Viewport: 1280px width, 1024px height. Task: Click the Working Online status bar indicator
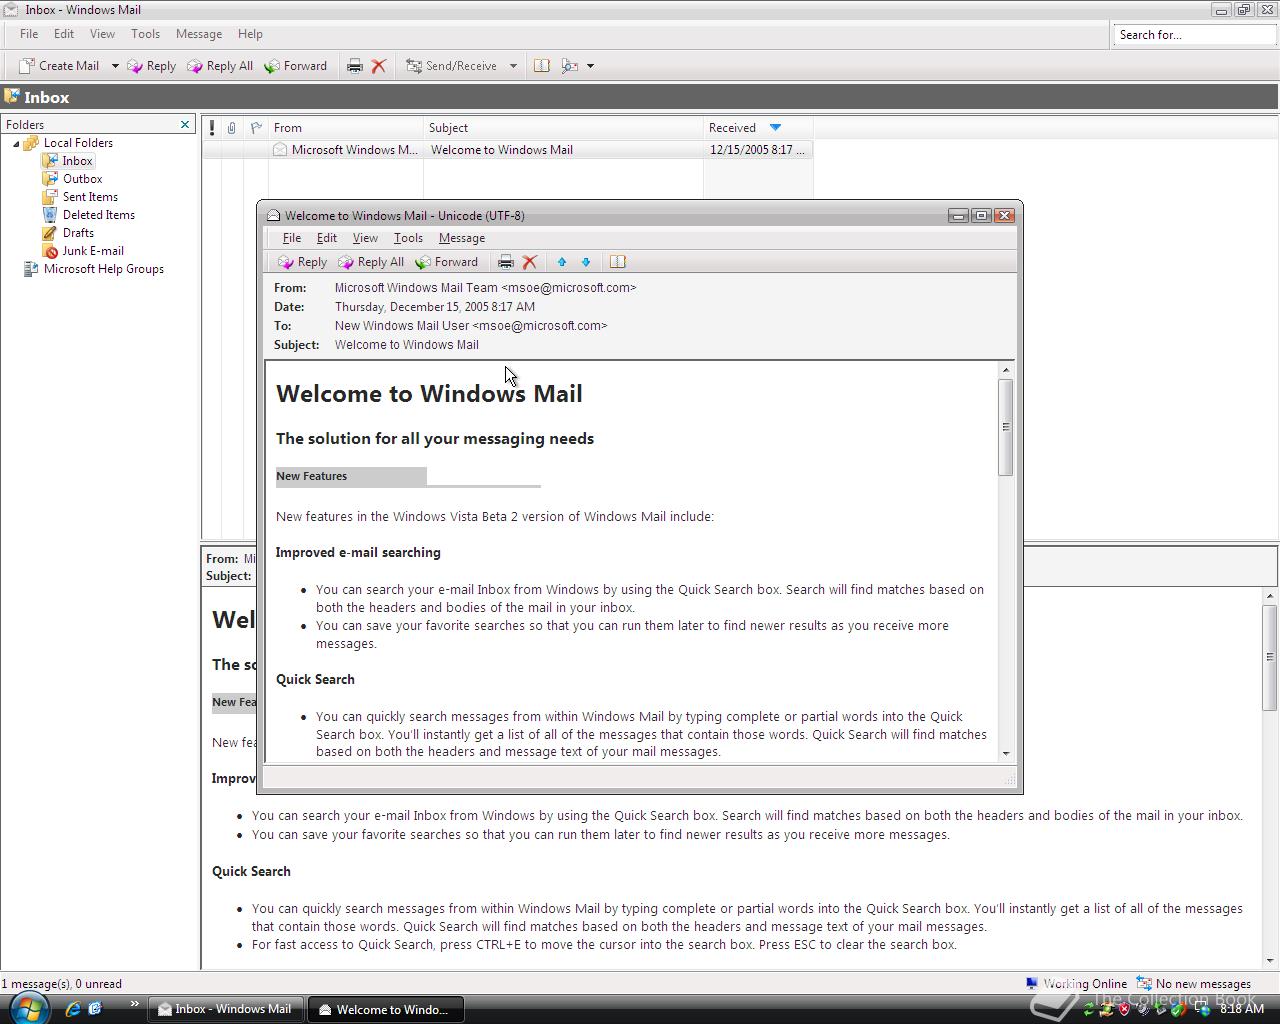coord(1076,984)
